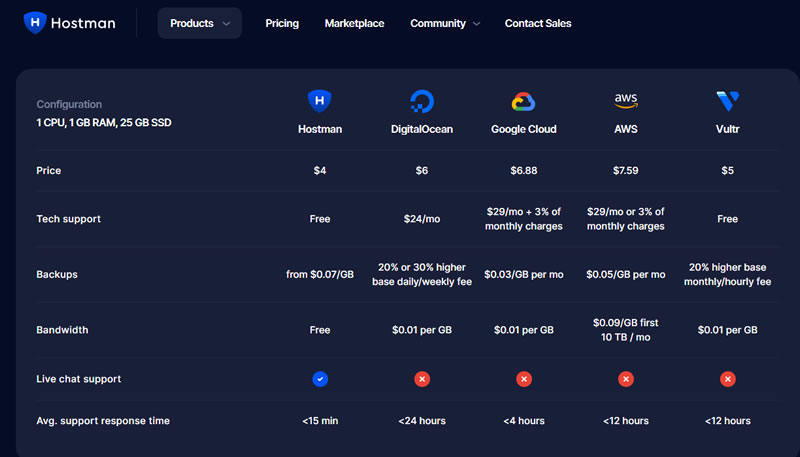Image resolution: width=800 pixels, height=457 pixels.
Task: Click the DigitalOcean price $6
Action: tap(422, 170)
